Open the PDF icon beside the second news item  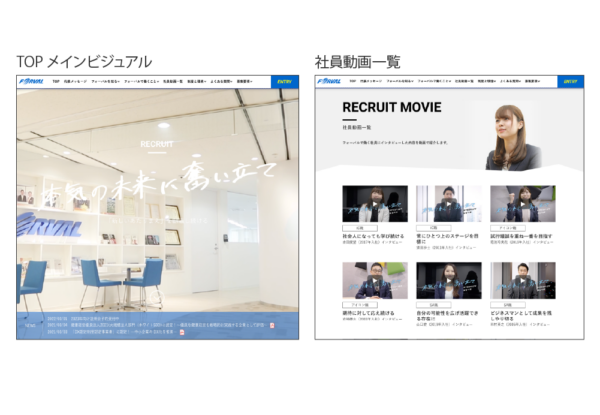[x=272, y=325]
